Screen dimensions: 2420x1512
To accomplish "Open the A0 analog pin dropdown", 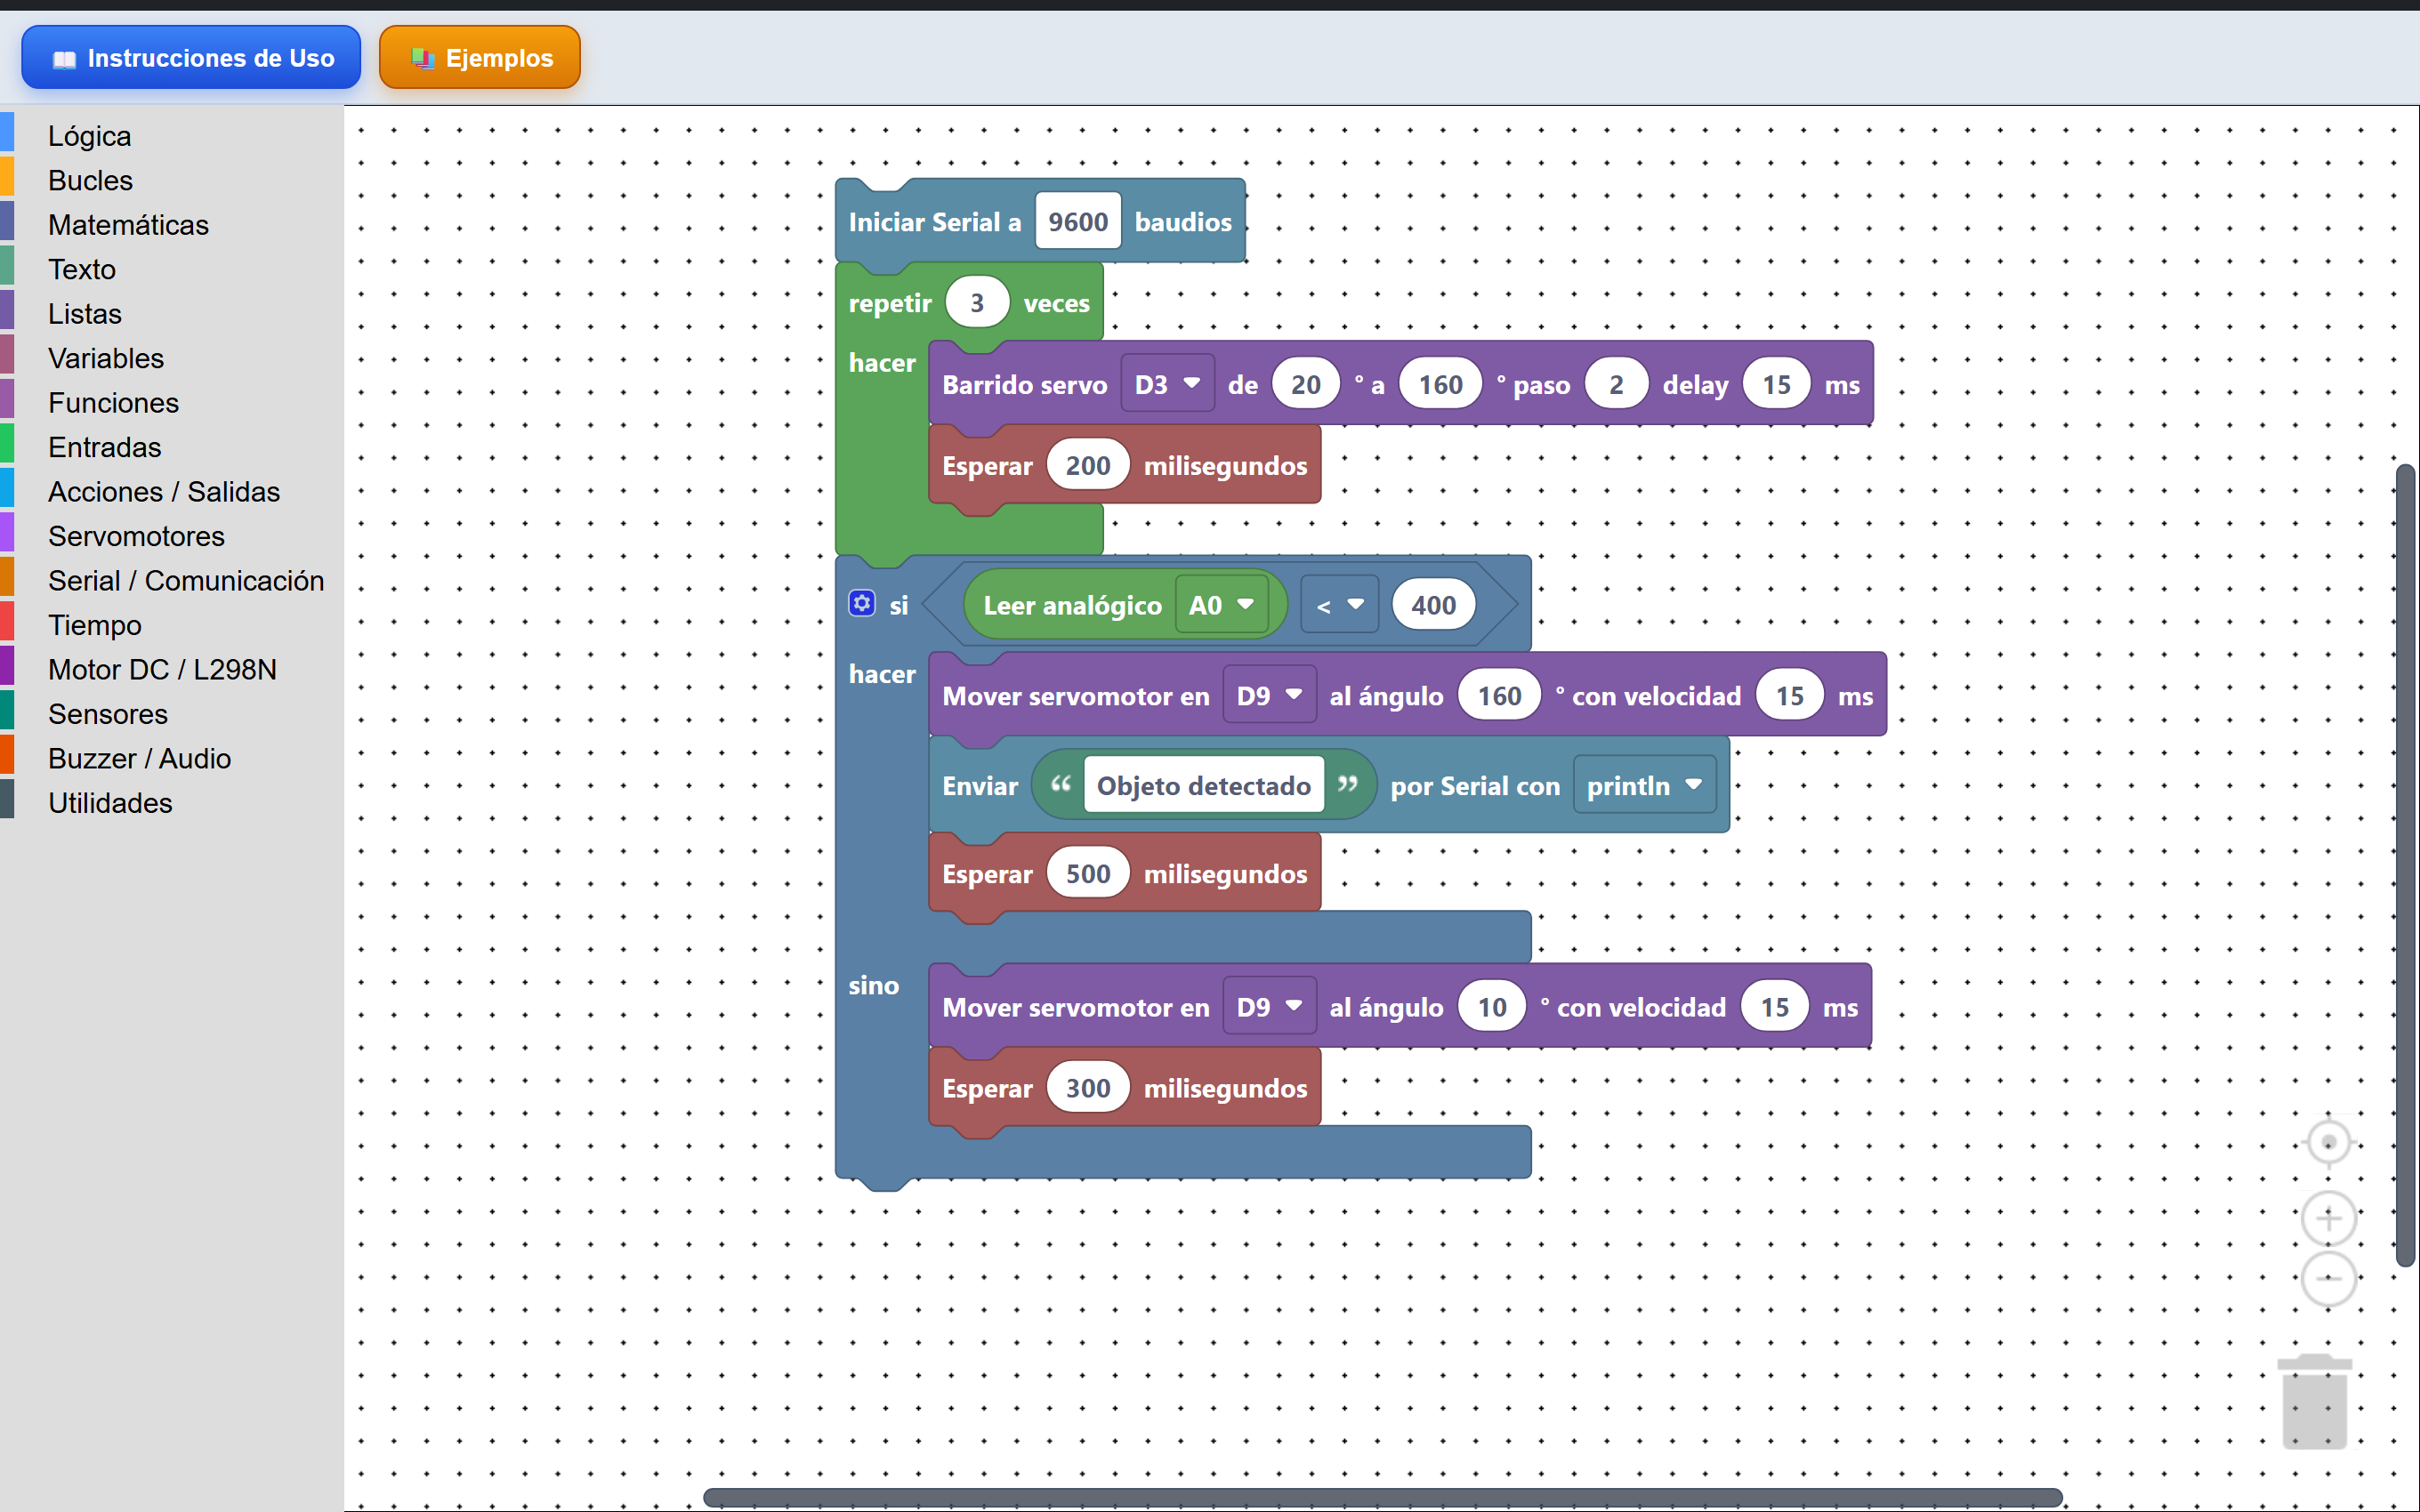I will pyautogui.click(x=1221, y=605).
